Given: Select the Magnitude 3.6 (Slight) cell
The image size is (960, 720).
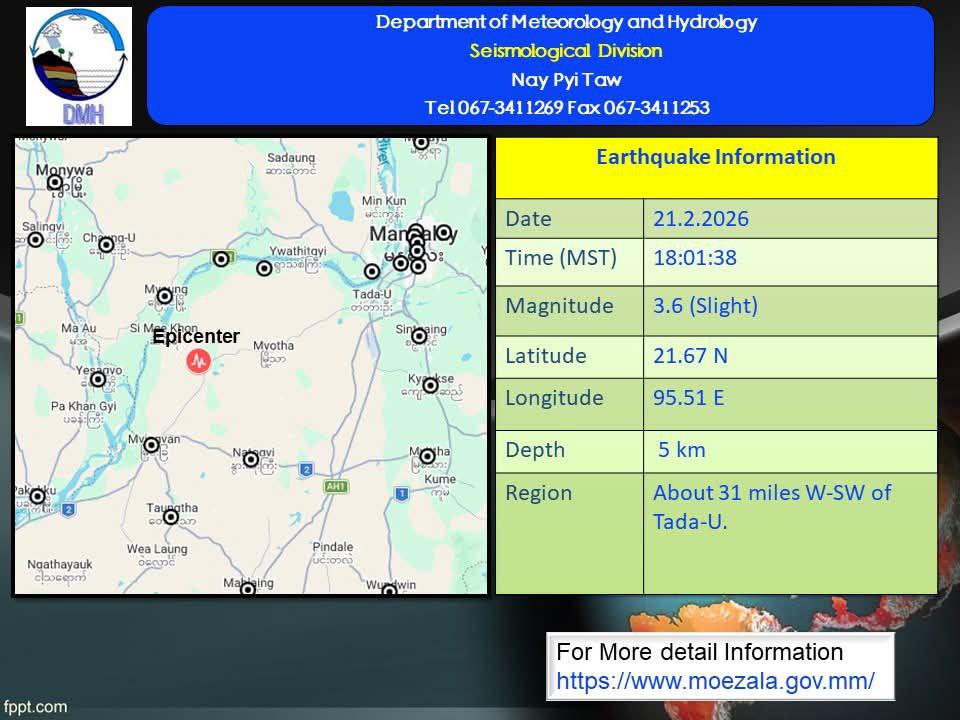Looking at the screenshot, I should [789, 306].
